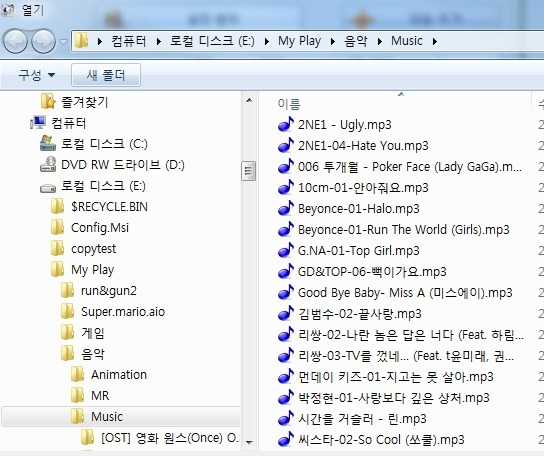544x456 pixels.
Task: Click the MR folder icon
Action: tap(77, 395)
